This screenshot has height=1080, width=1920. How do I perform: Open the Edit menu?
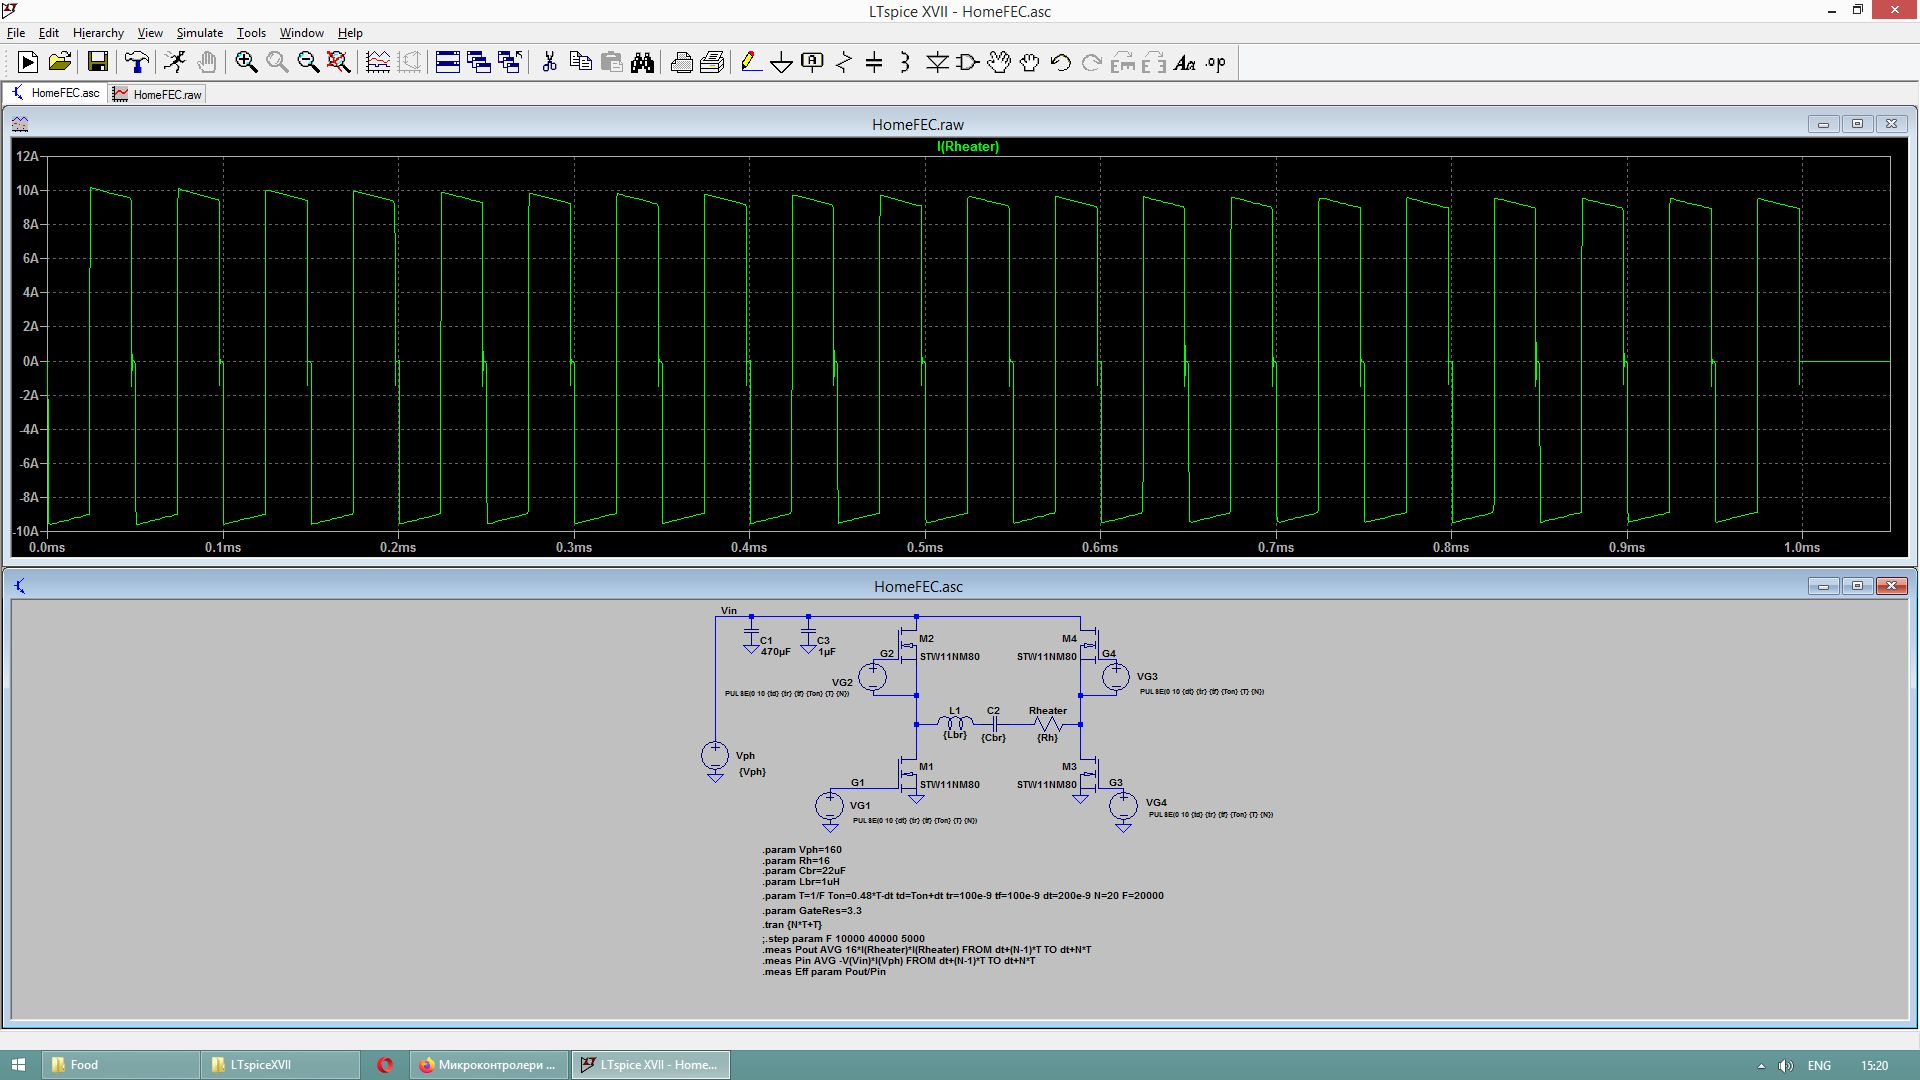pyautogui.click(x=49, y=33)
